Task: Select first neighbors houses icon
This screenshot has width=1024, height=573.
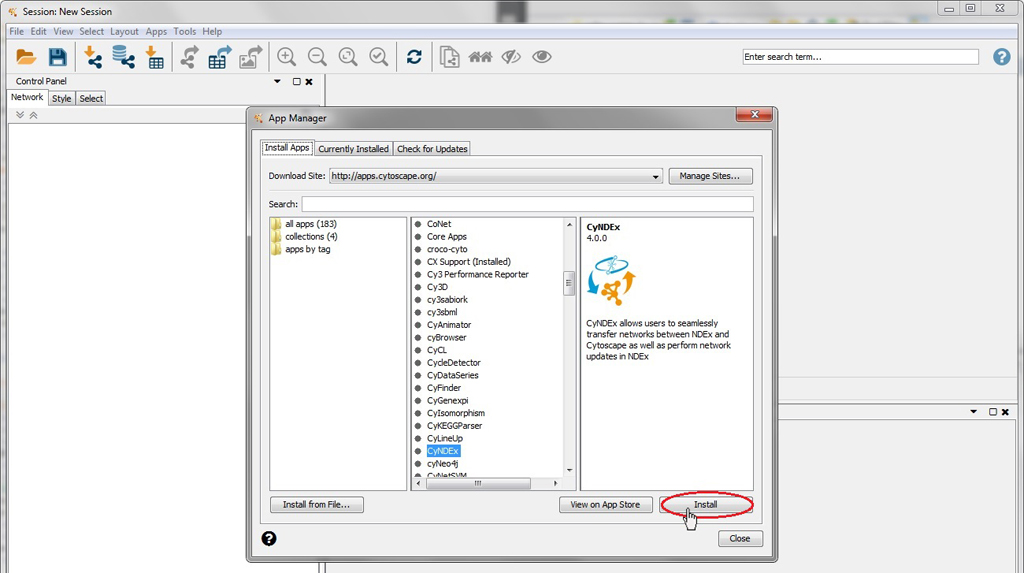Action: pyautogui.click(x=480, y=57)
